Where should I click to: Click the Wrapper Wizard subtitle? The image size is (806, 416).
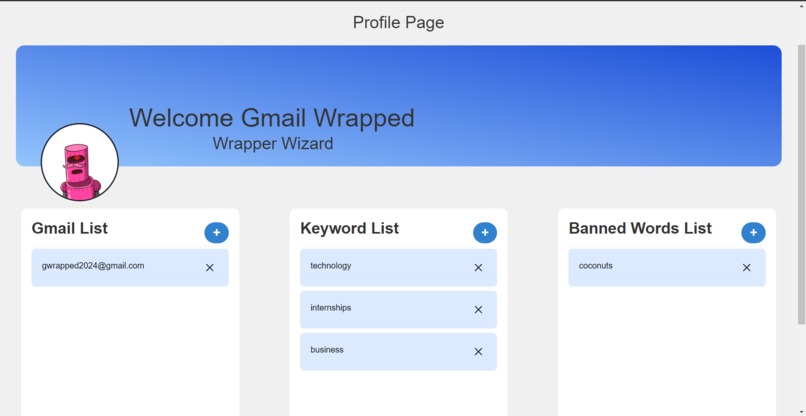(x=273, y=143)
